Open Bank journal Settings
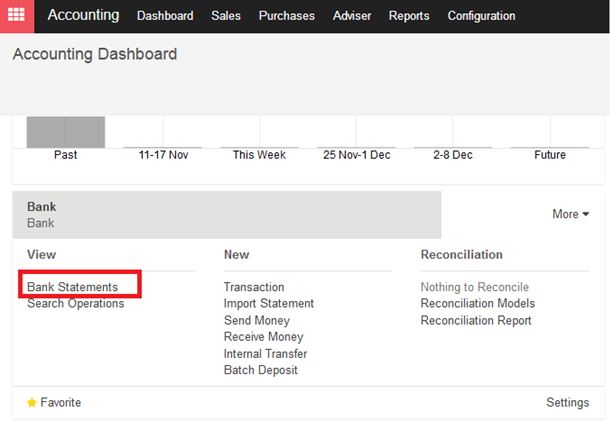The width and height of the screenshot is (614, 421). [567, 402]
